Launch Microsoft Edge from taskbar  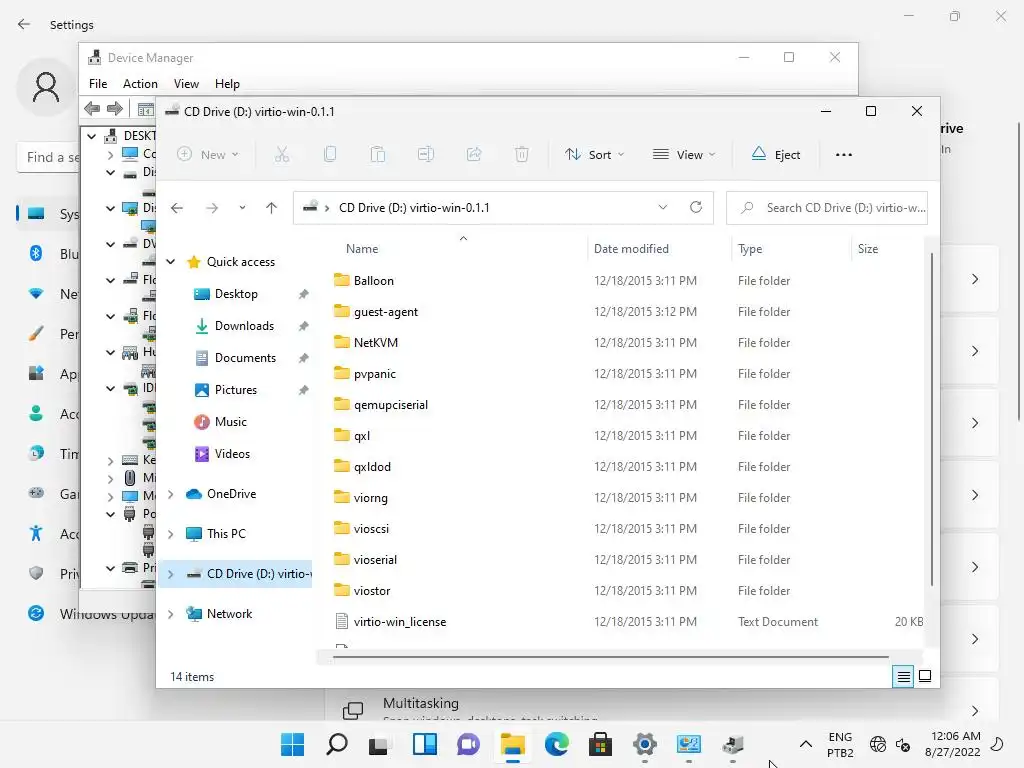click(556, 744)
